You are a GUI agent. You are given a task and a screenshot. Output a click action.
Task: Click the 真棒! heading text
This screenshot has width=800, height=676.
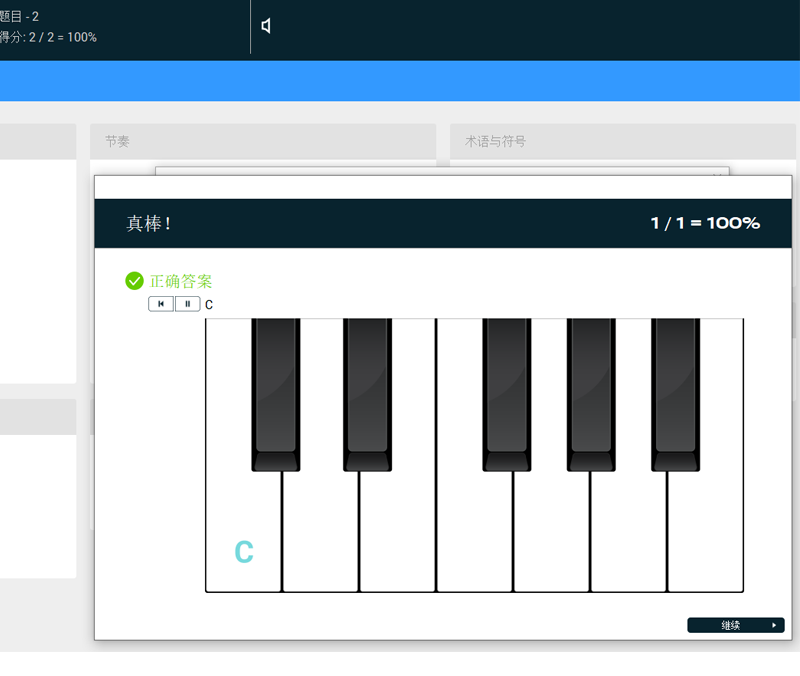(148, 223)
